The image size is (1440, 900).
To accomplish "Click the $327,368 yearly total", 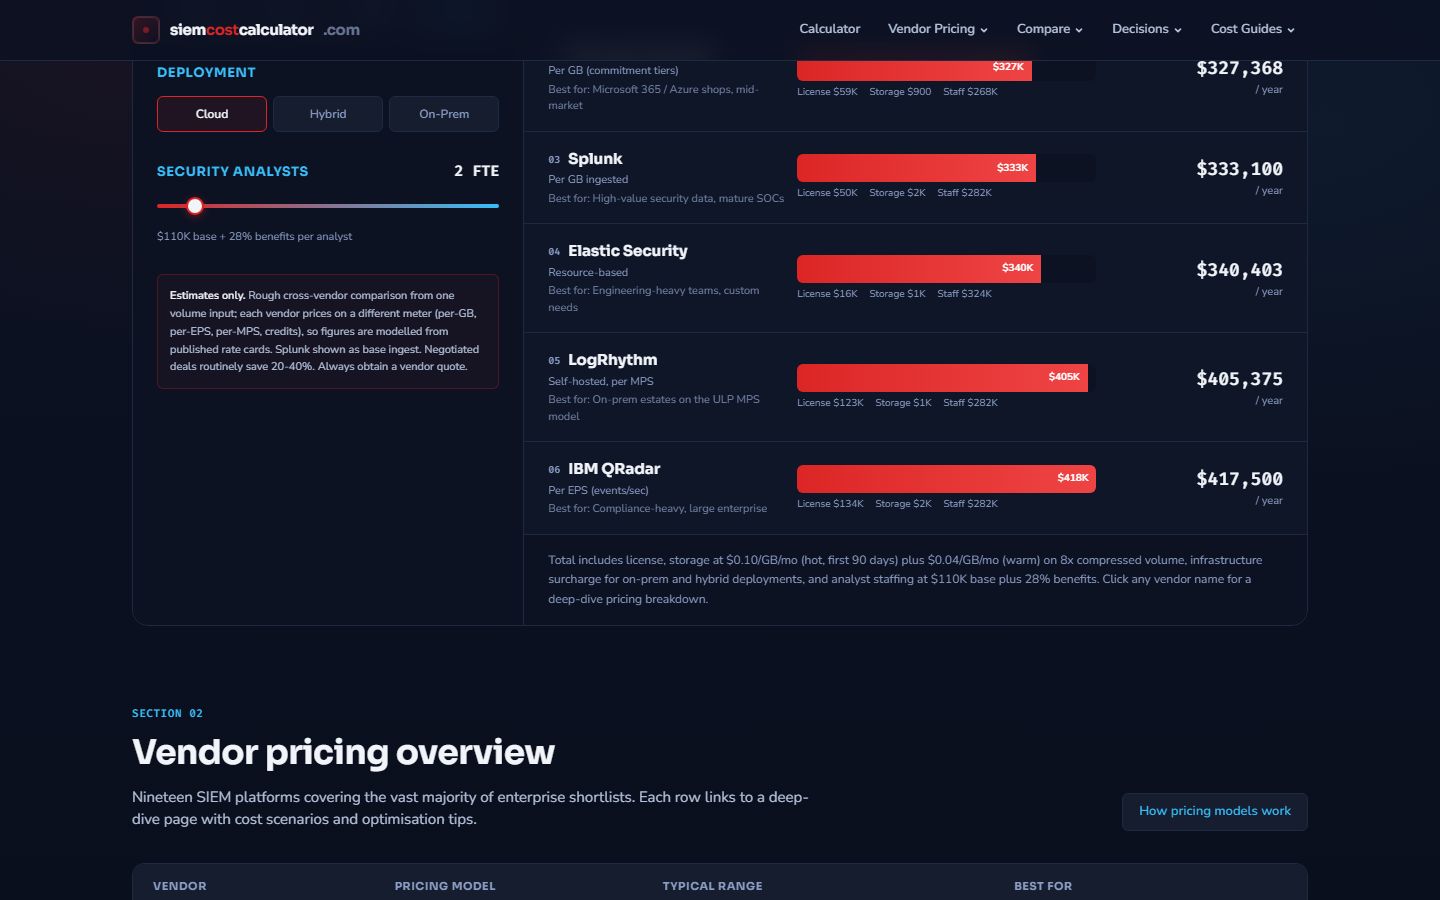I will (1239, 68).
